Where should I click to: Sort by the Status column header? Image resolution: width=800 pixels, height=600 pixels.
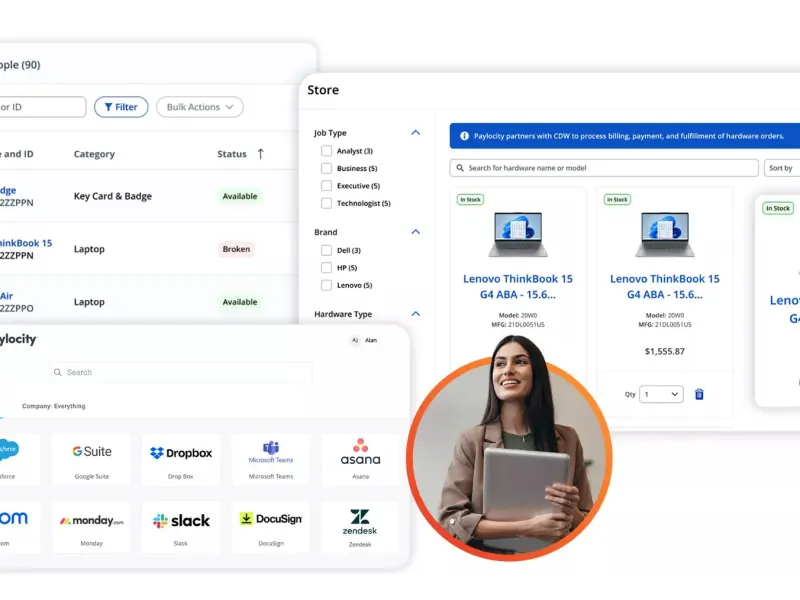240,154
